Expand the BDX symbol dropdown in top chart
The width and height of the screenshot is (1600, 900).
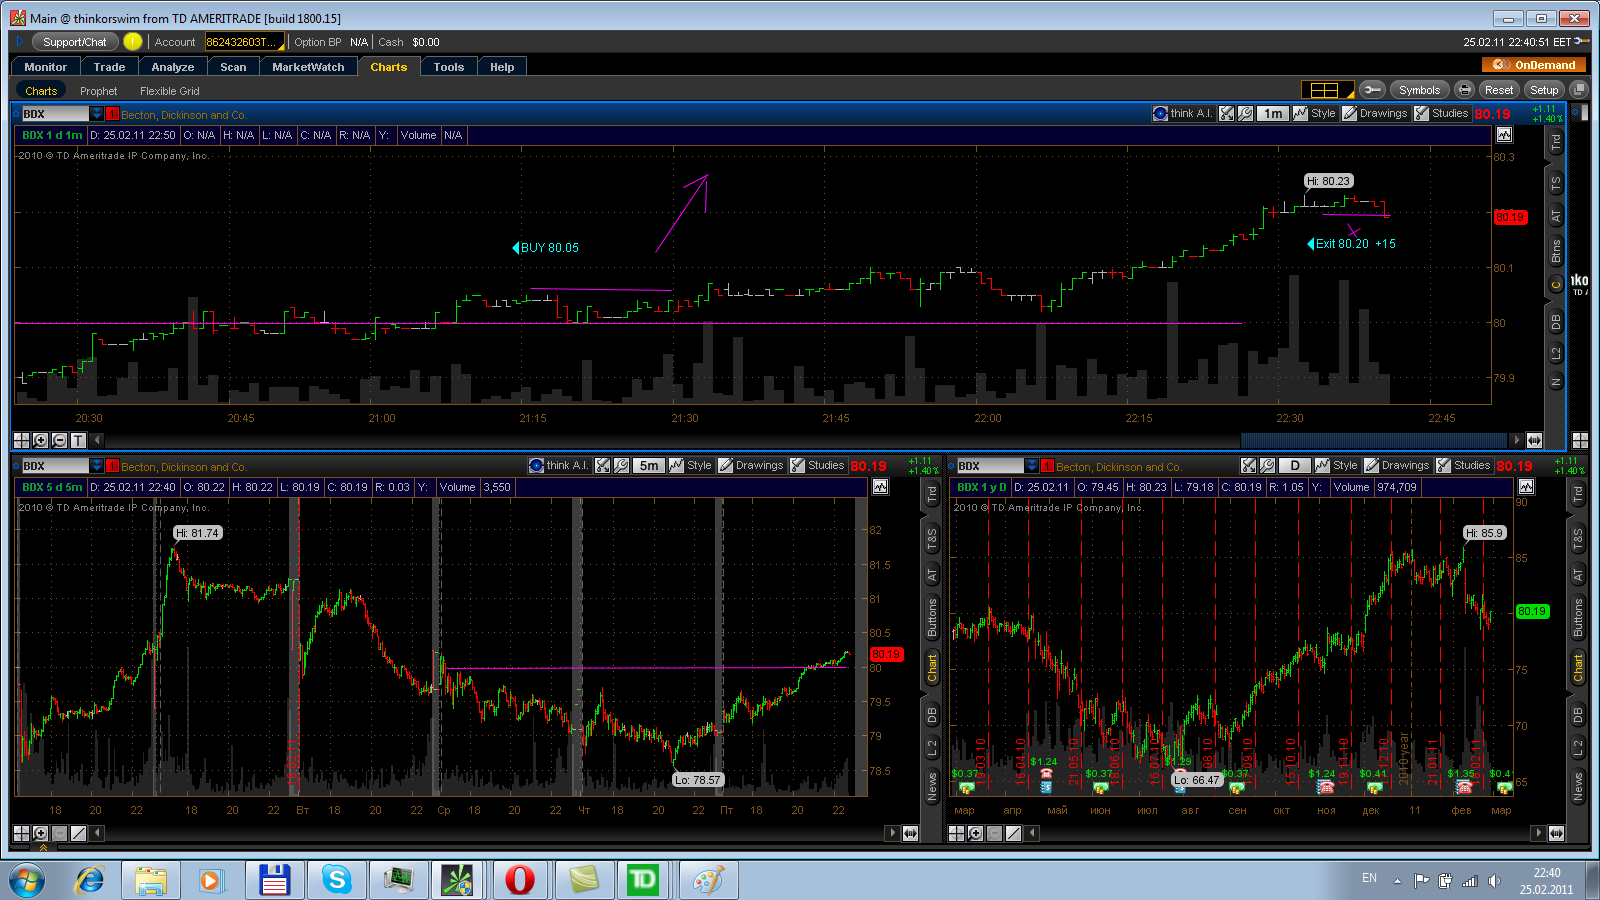tap(96, 114)
